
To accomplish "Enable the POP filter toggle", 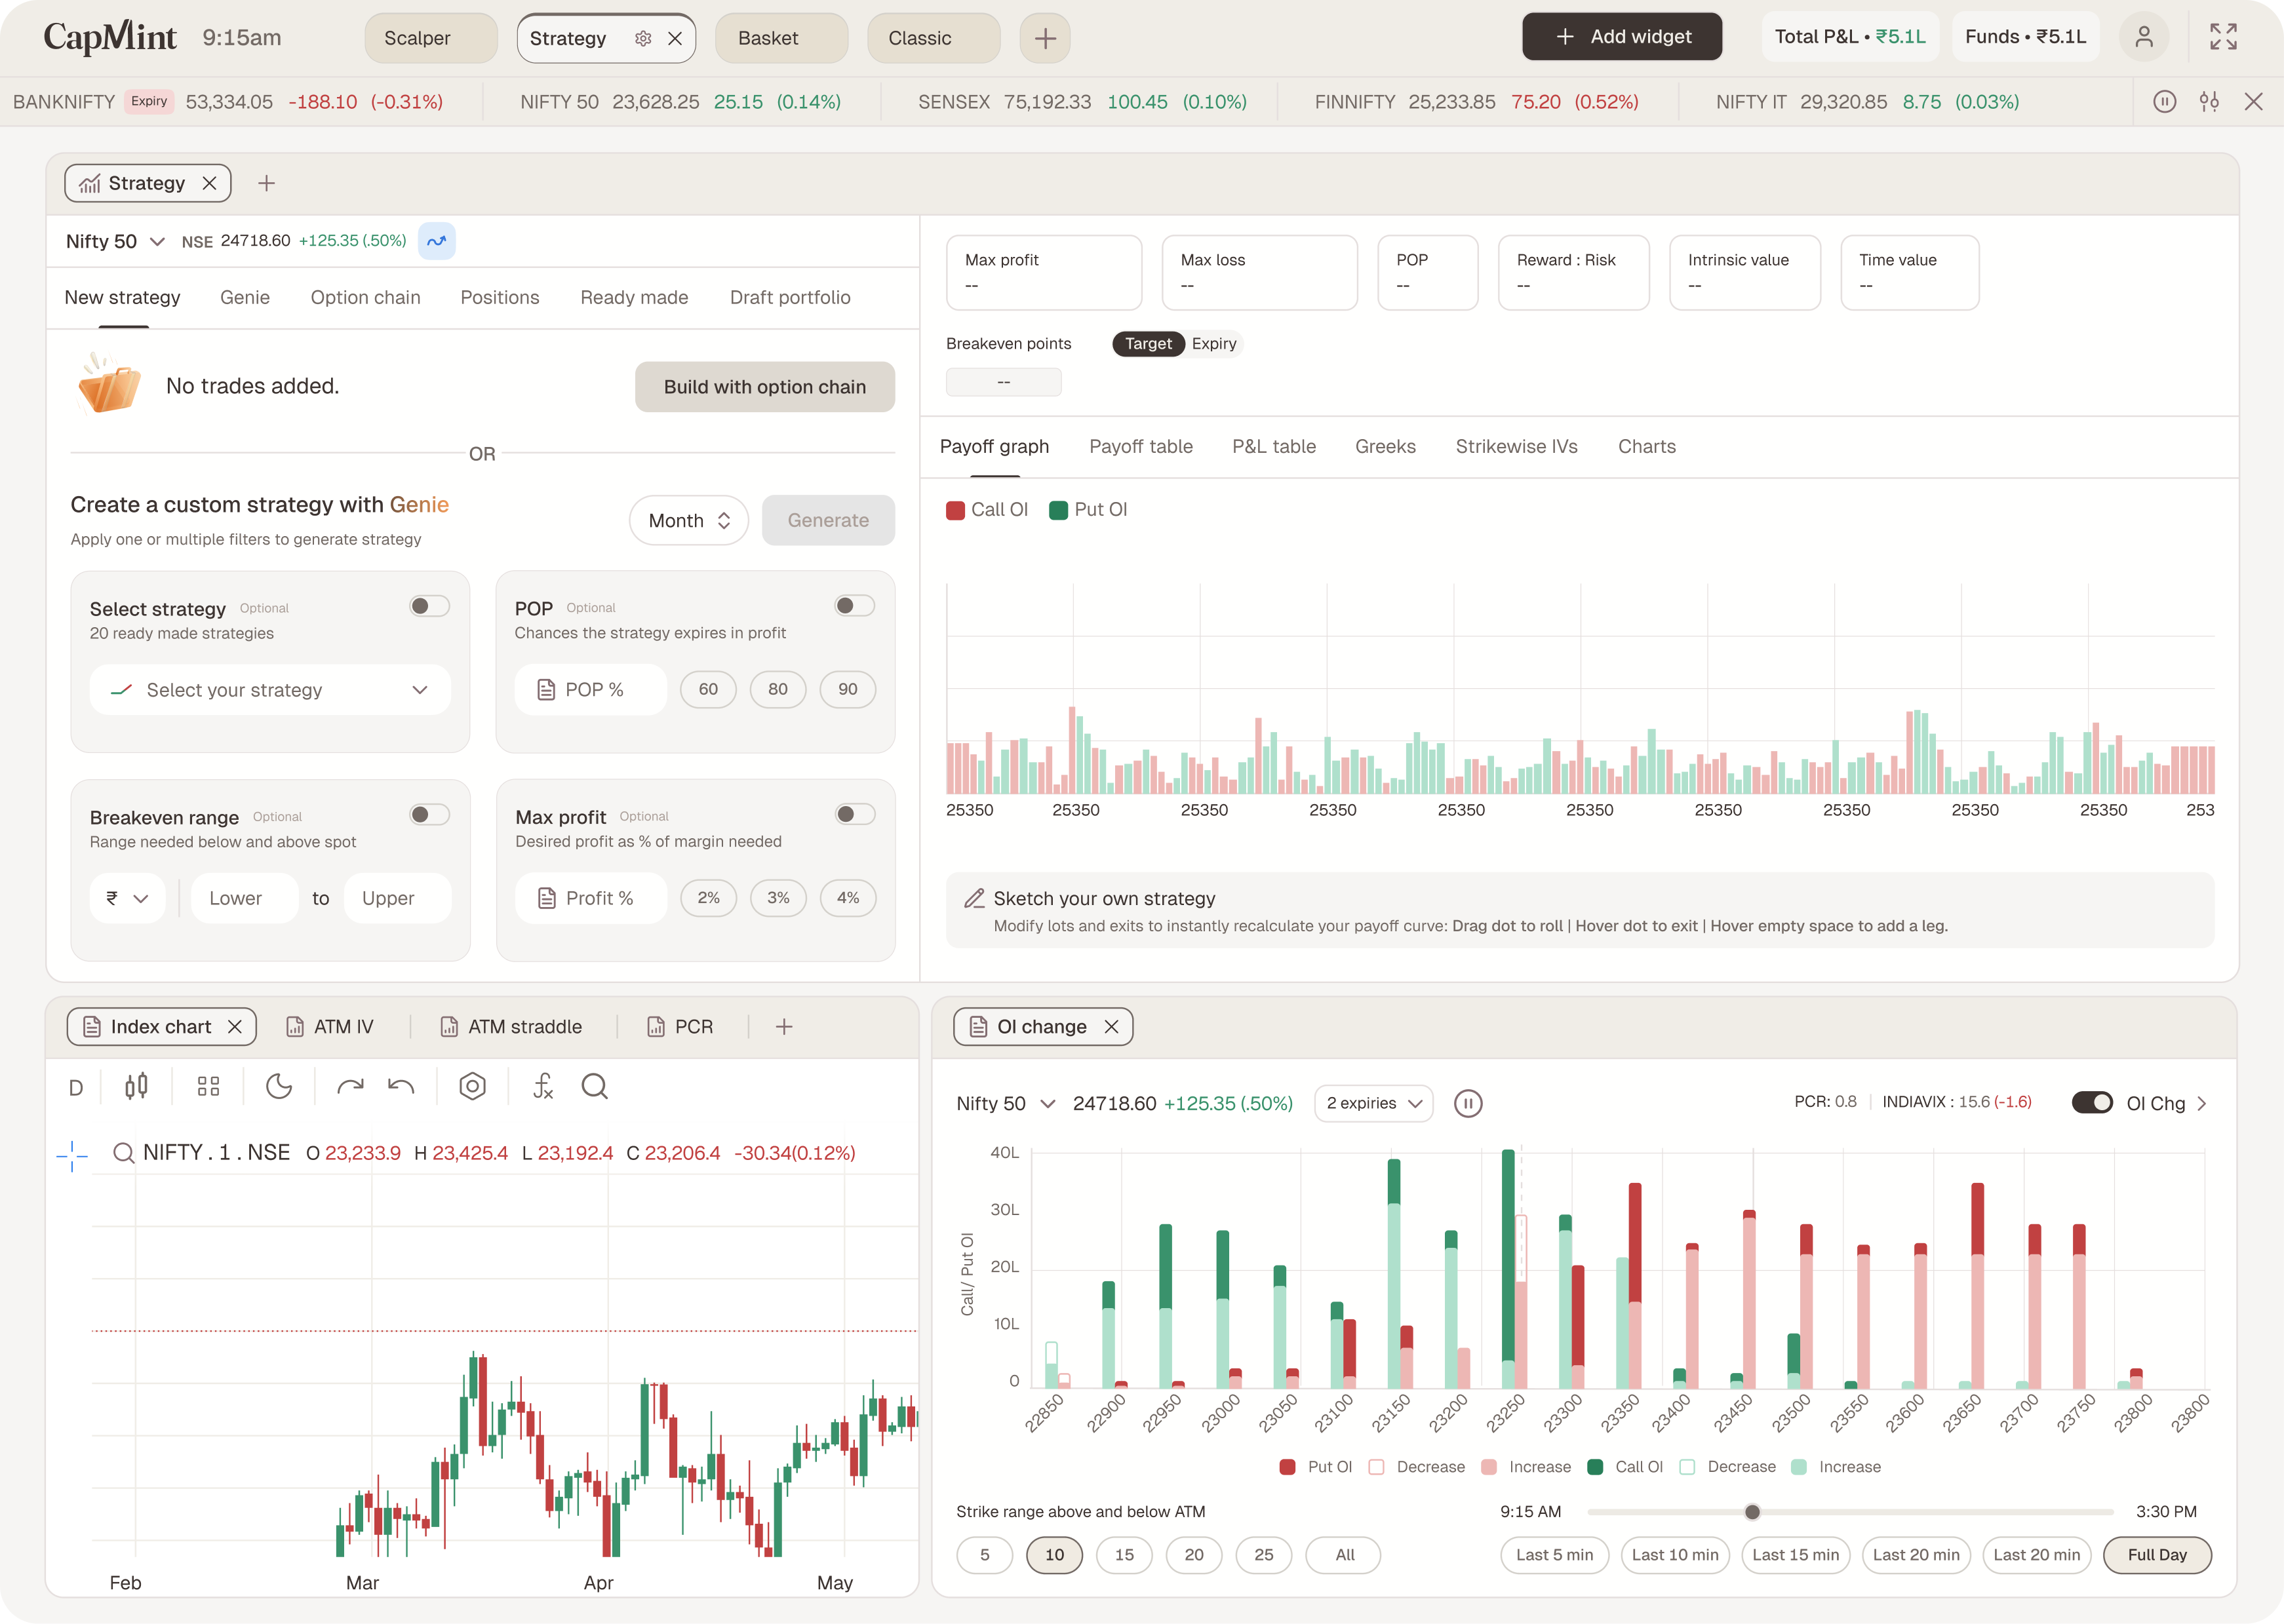I will click(855, 606).
